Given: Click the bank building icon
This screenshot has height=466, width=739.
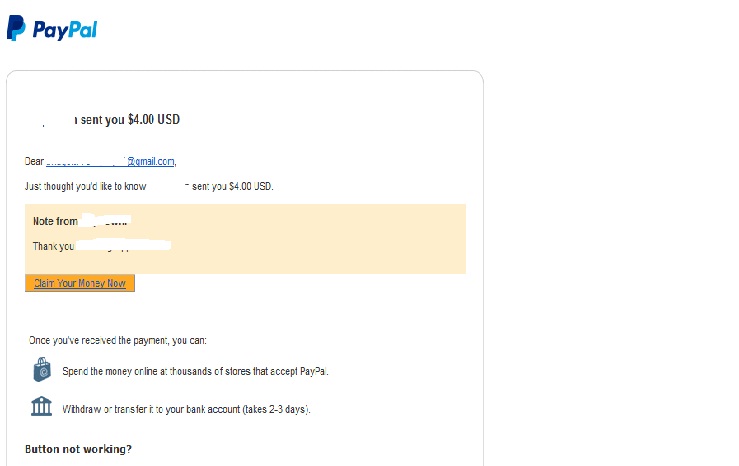Looking at the screenshot, I should pos(42,408).
